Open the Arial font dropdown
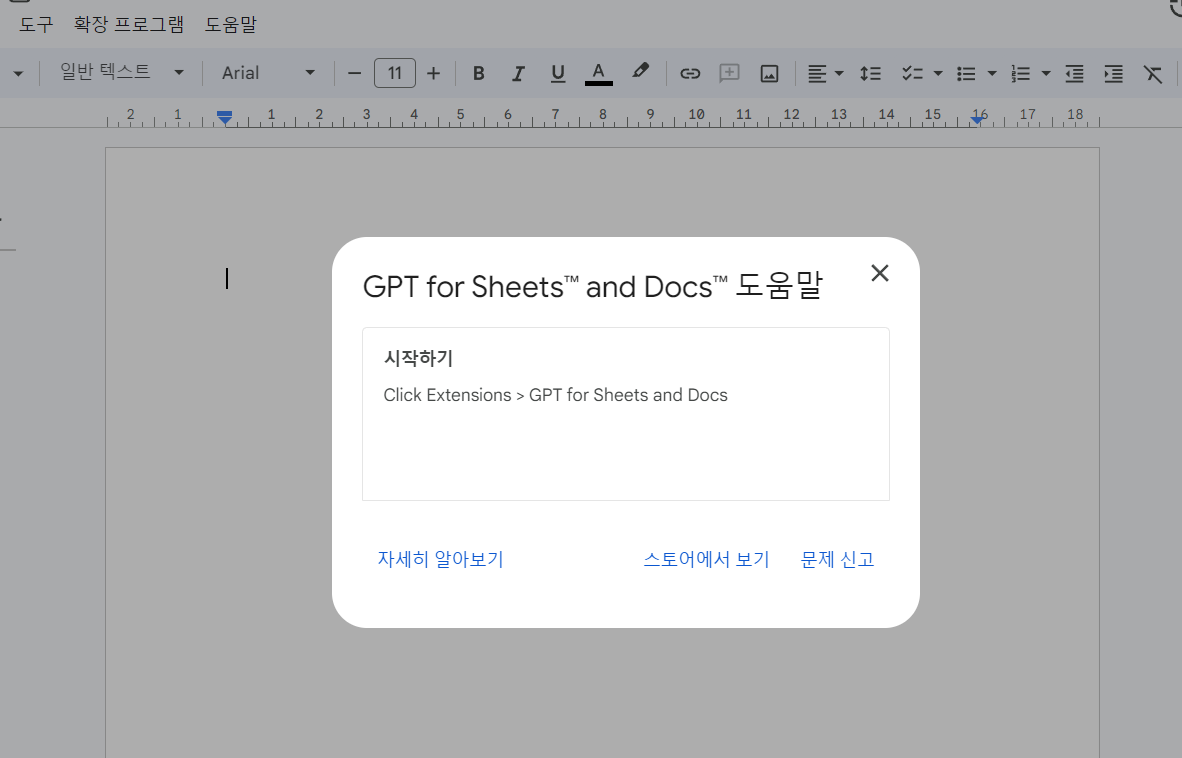The width and height of the screenshot is (1182, 758). [x=268, y=73]
